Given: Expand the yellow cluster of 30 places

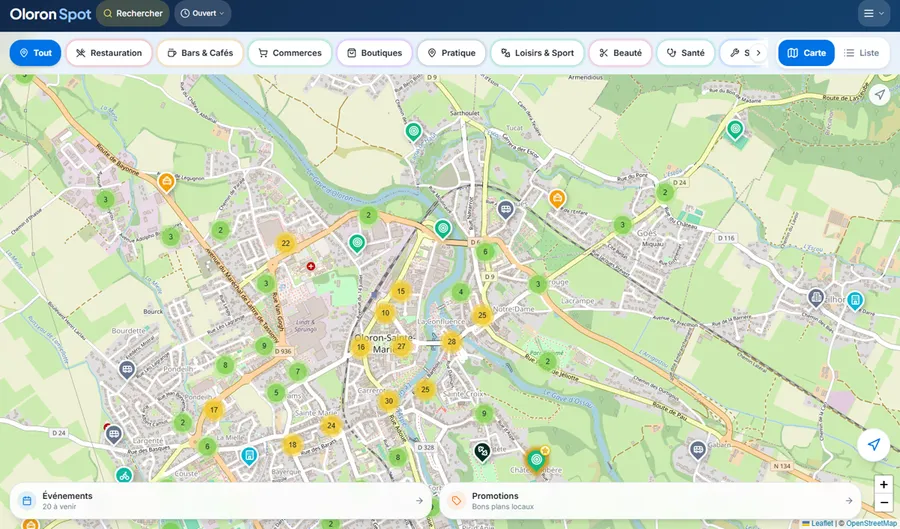Looking at the screenshot, I should tap(389, 401).
